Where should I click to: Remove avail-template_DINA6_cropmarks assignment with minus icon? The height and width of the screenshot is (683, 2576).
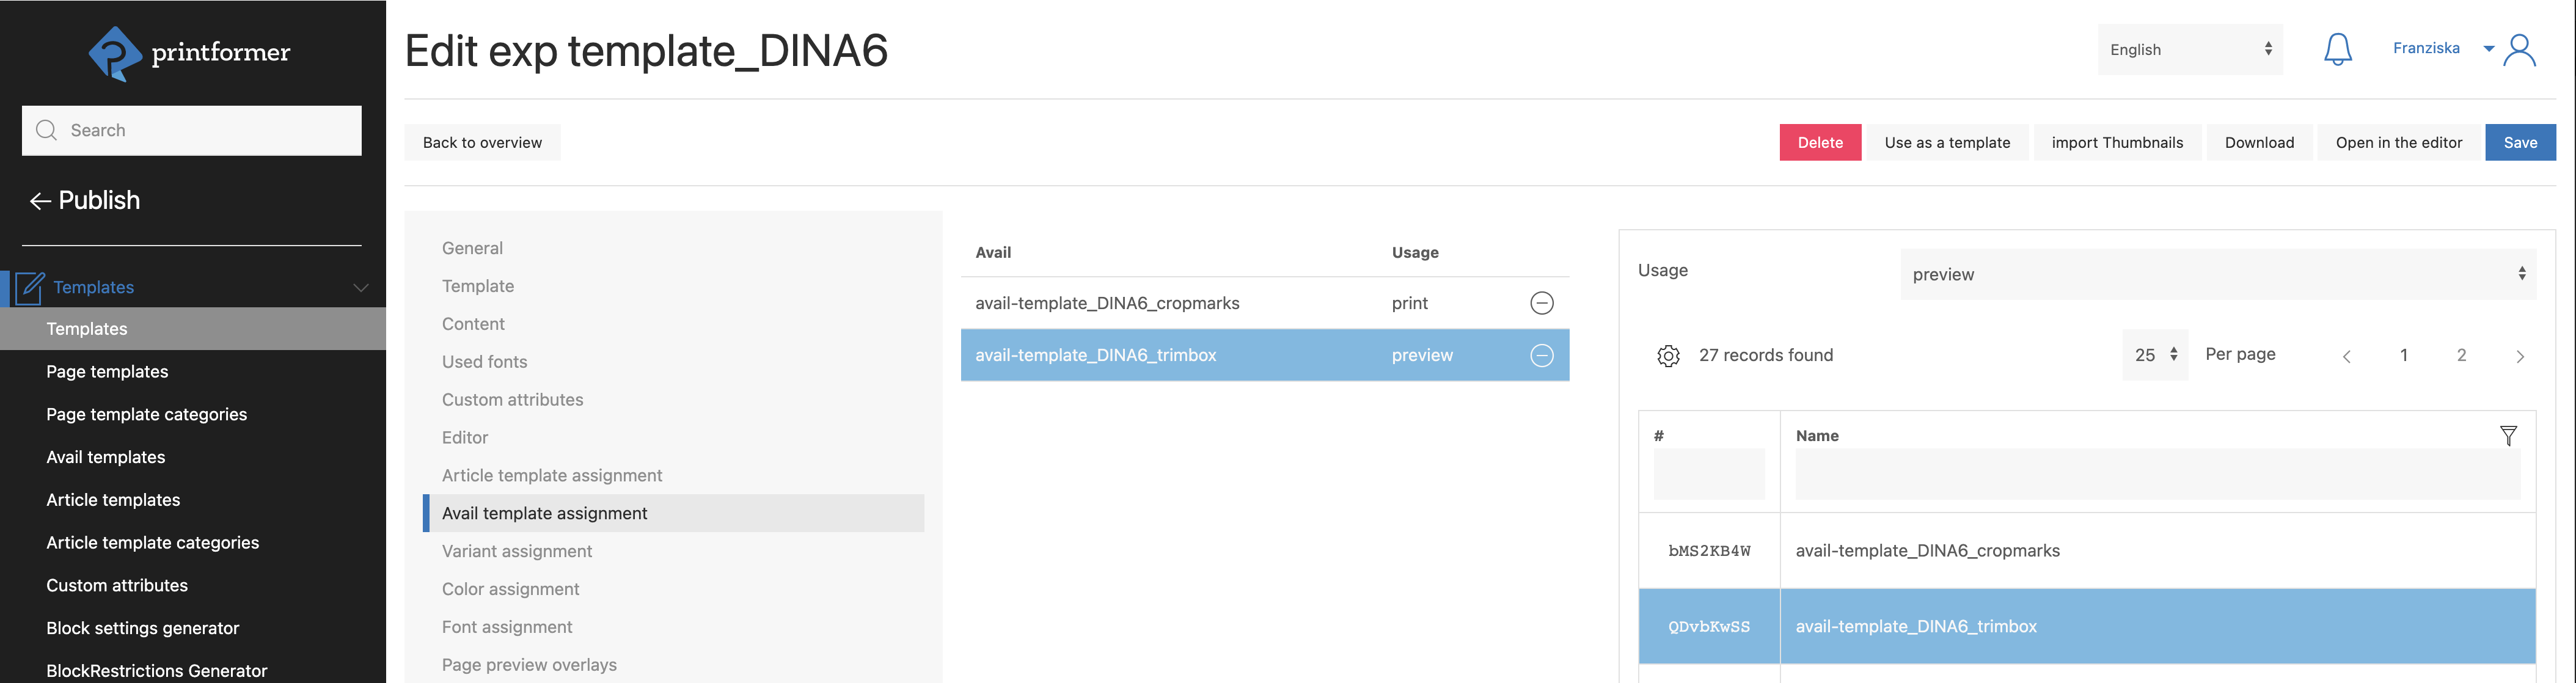point(1541,303)
